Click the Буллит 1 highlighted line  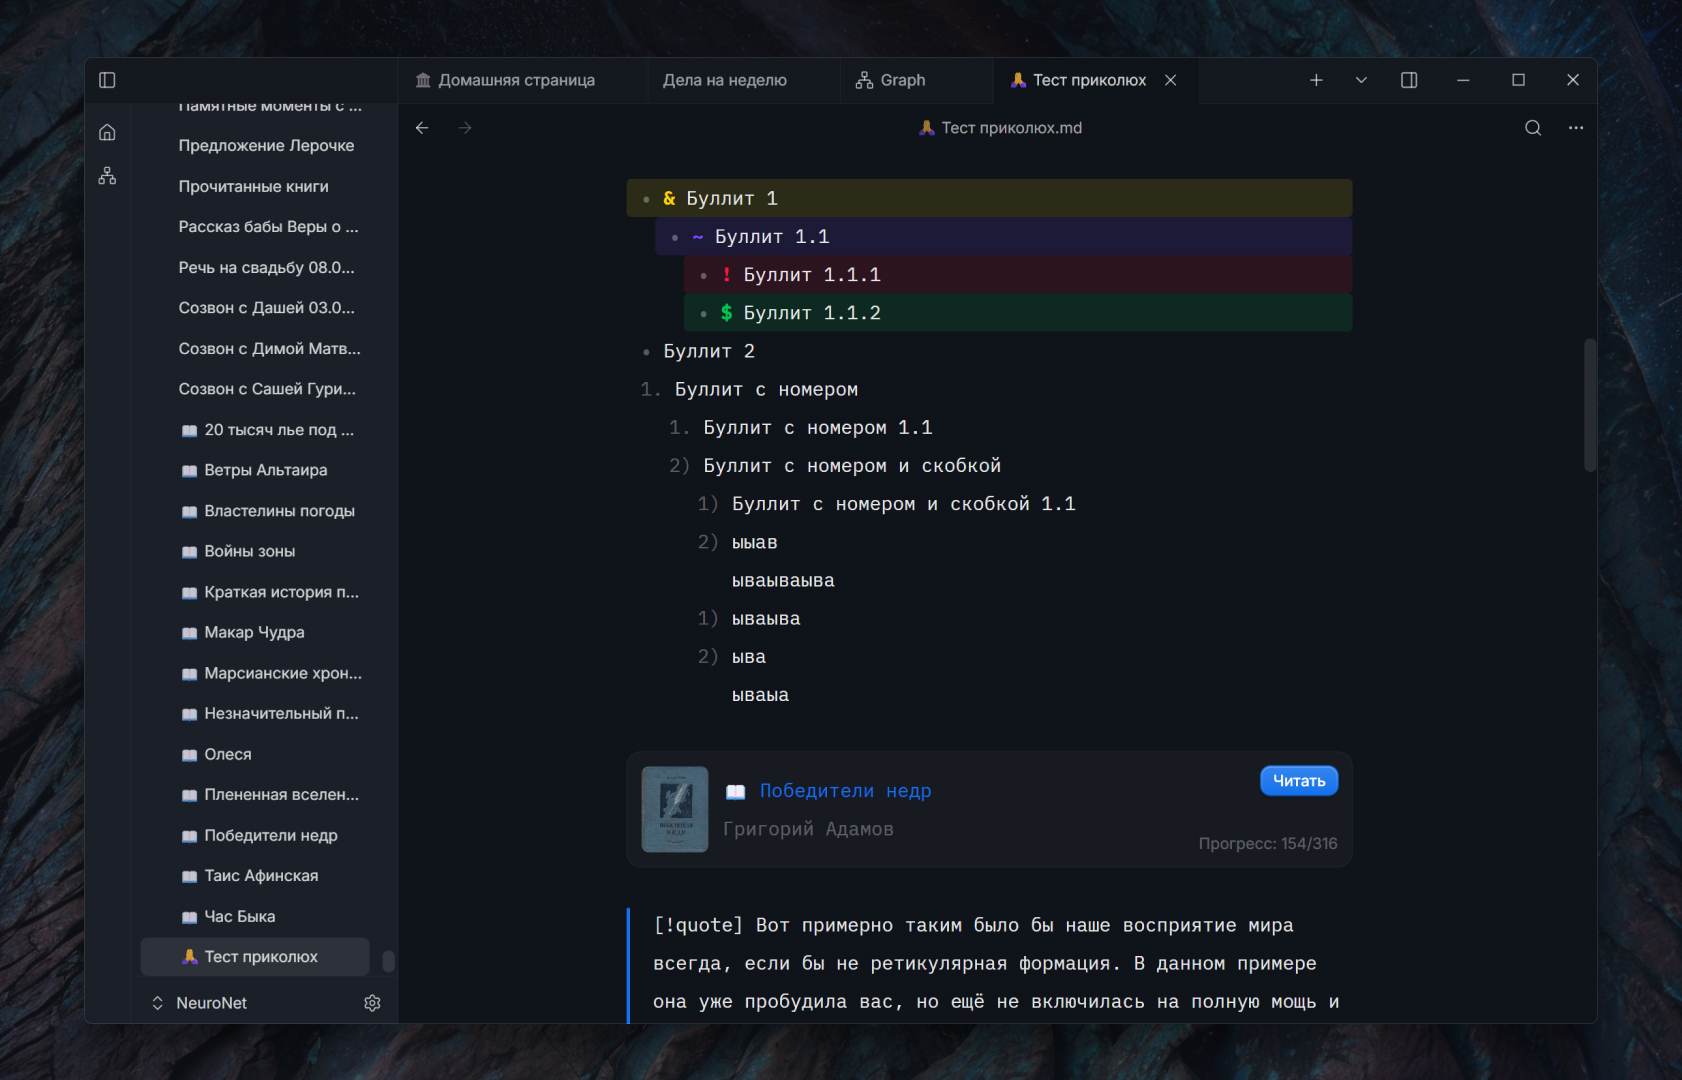[x=989, y=198]
